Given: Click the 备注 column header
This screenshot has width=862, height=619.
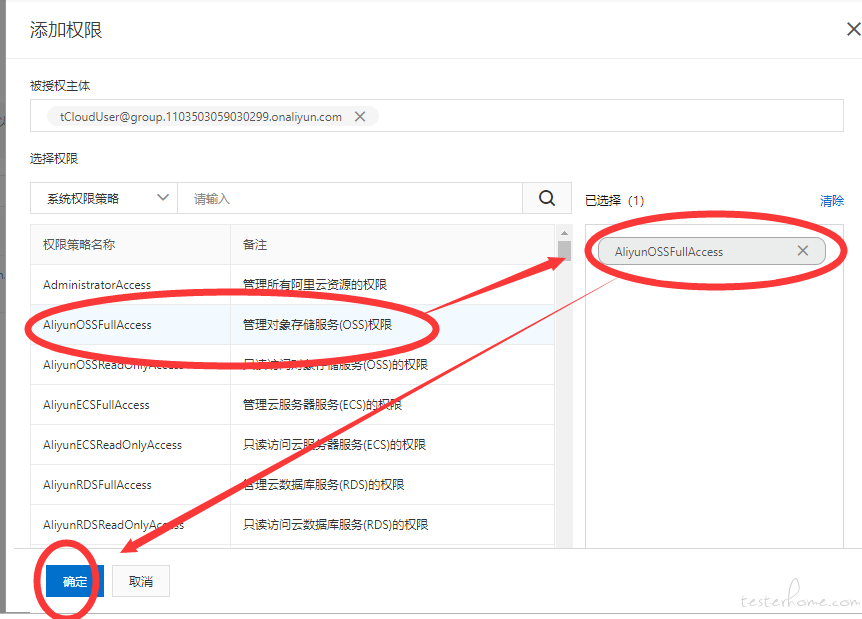Looking at the screenshot, I should 255,245.
